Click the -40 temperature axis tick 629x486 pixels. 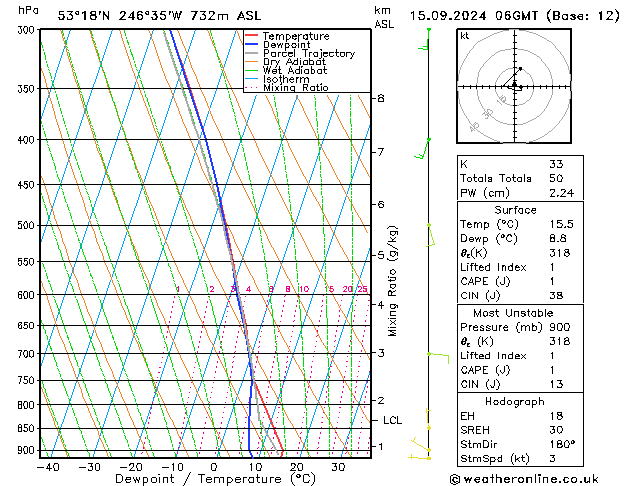[x=48, y=467]
